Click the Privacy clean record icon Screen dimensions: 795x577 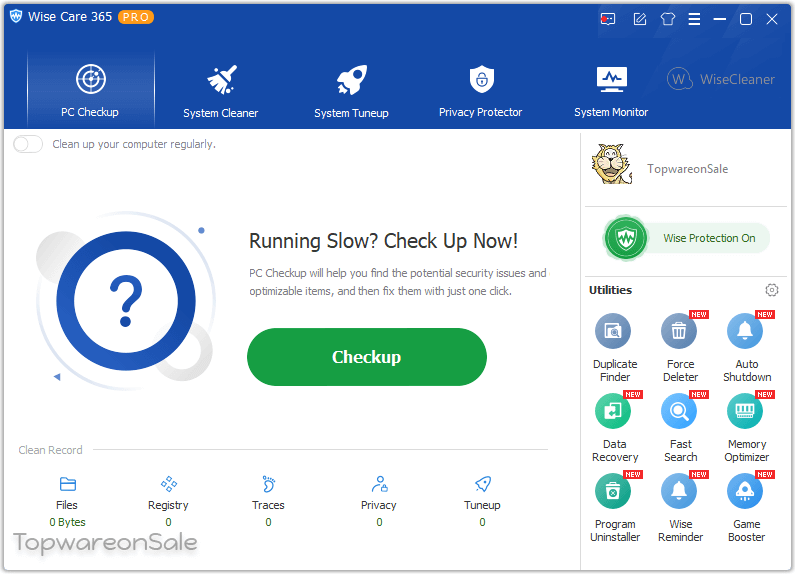[x=379, y=484]
